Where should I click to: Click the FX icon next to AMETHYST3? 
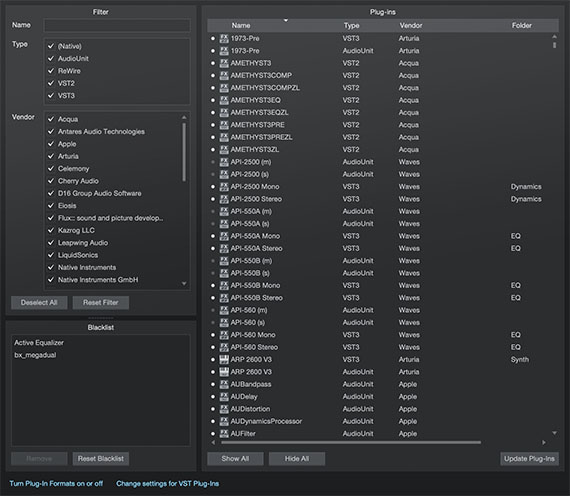(224, 63)
